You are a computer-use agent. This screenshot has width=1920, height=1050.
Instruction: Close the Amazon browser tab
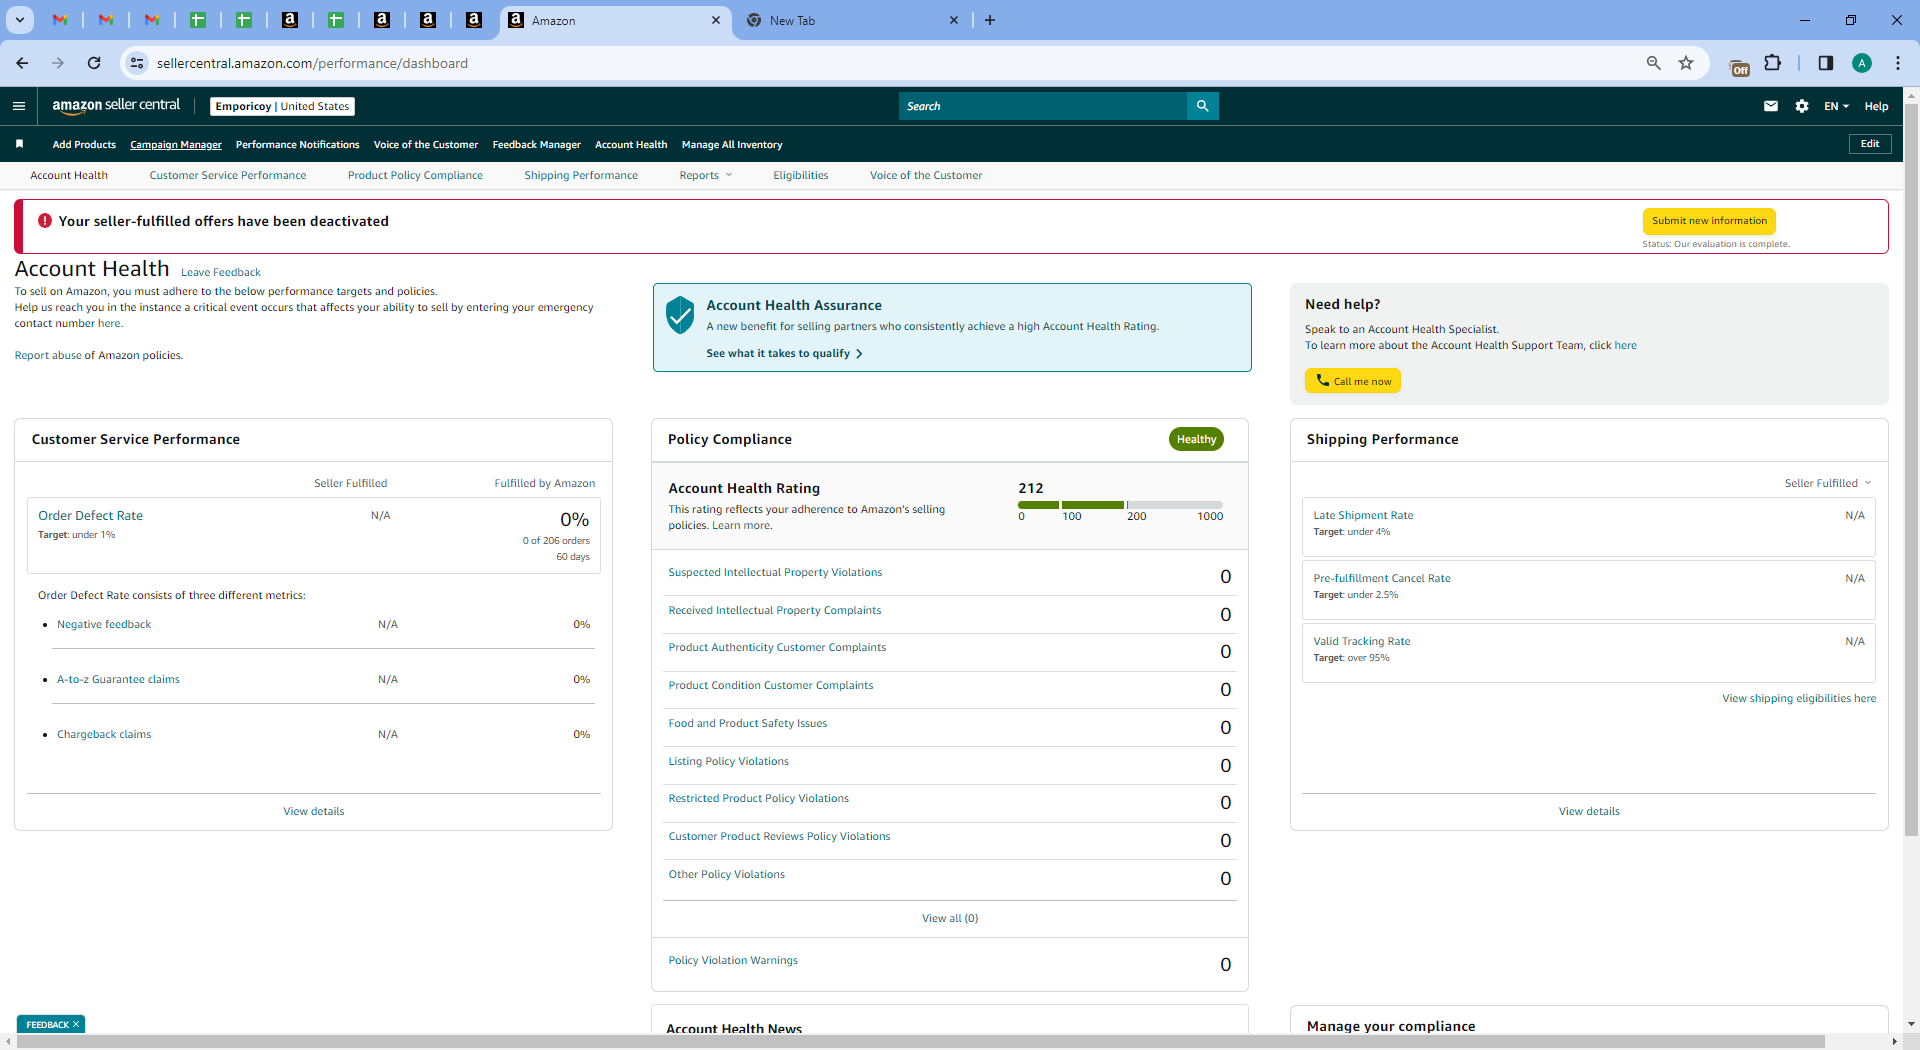click(716, 20)
